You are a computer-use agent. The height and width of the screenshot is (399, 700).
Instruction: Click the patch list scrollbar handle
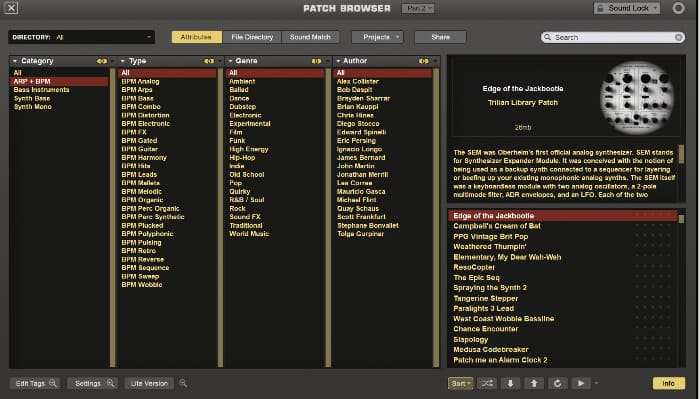coord(681,219)
